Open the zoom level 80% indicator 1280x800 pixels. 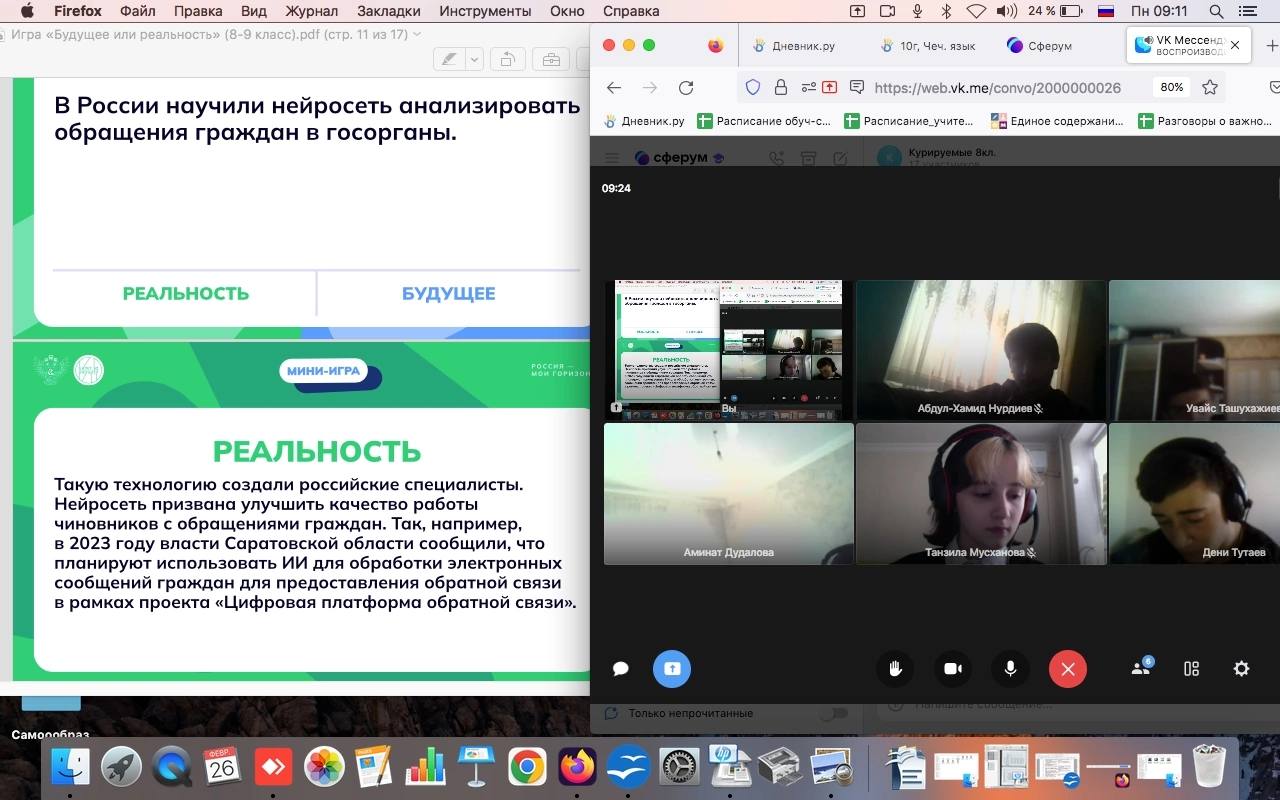click(1172, 87)
